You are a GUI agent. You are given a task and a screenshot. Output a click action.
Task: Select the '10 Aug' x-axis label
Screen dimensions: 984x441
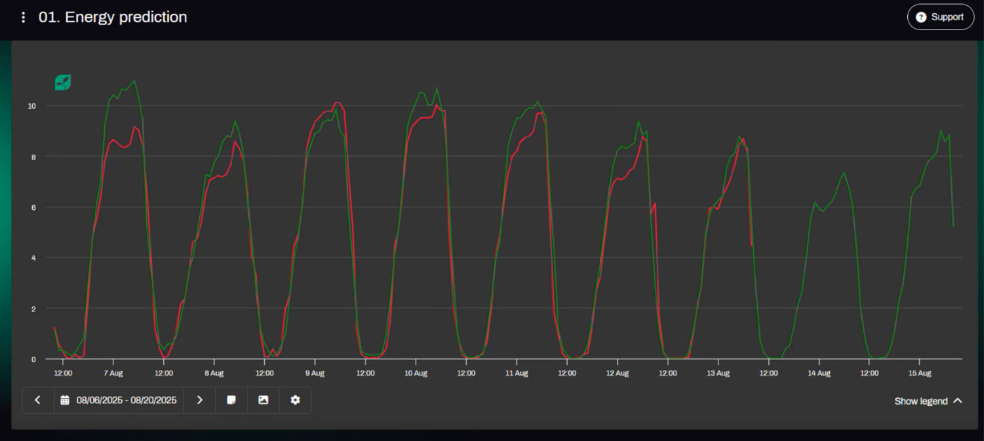(415, 373)
